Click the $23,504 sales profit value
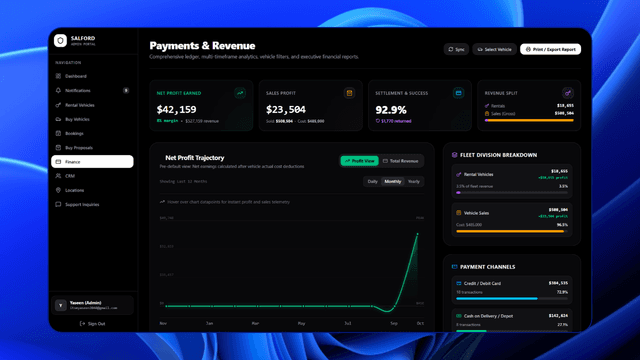Viewport: 640px width, 360px height. pos(286,109)
